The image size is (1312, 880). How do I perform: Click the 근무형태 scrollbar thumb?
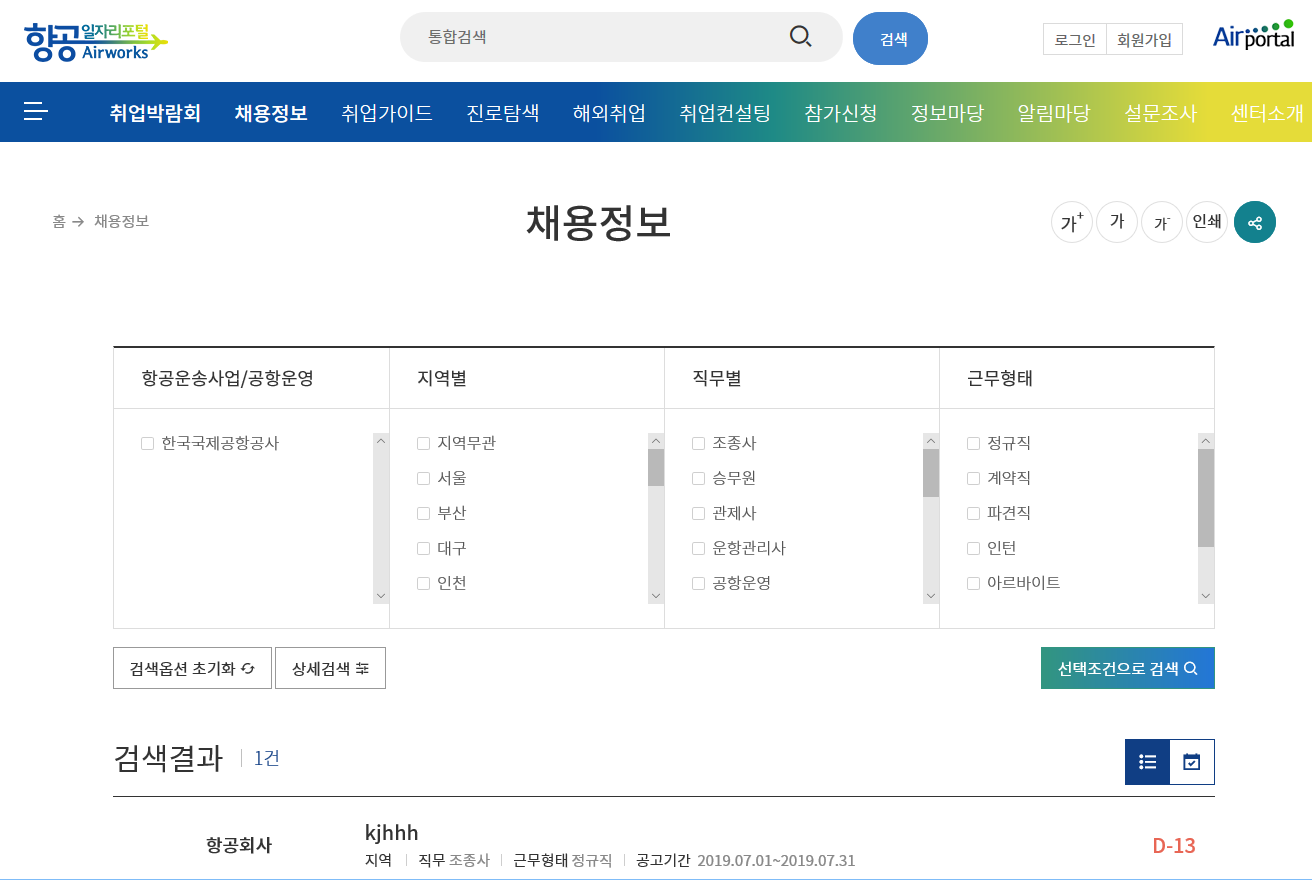click(x=1206, y=498)
